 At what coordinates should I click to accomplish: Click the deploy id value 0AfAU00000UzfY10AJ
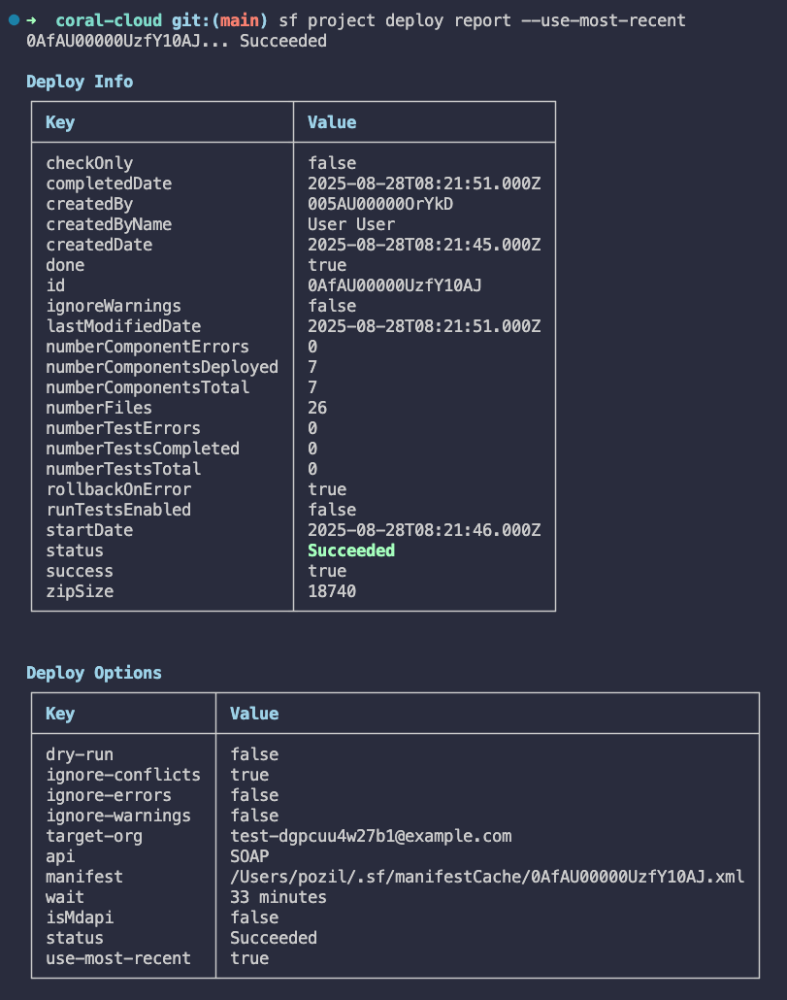[395, 286]
